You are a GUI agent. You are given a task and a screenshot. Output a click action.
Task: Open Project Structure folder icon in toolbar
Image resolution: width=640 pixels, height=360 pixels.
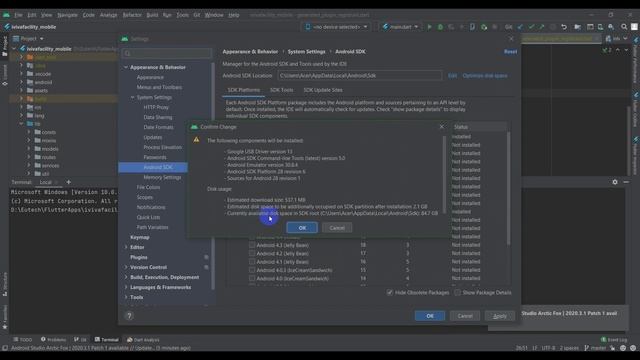pos(578,27)
